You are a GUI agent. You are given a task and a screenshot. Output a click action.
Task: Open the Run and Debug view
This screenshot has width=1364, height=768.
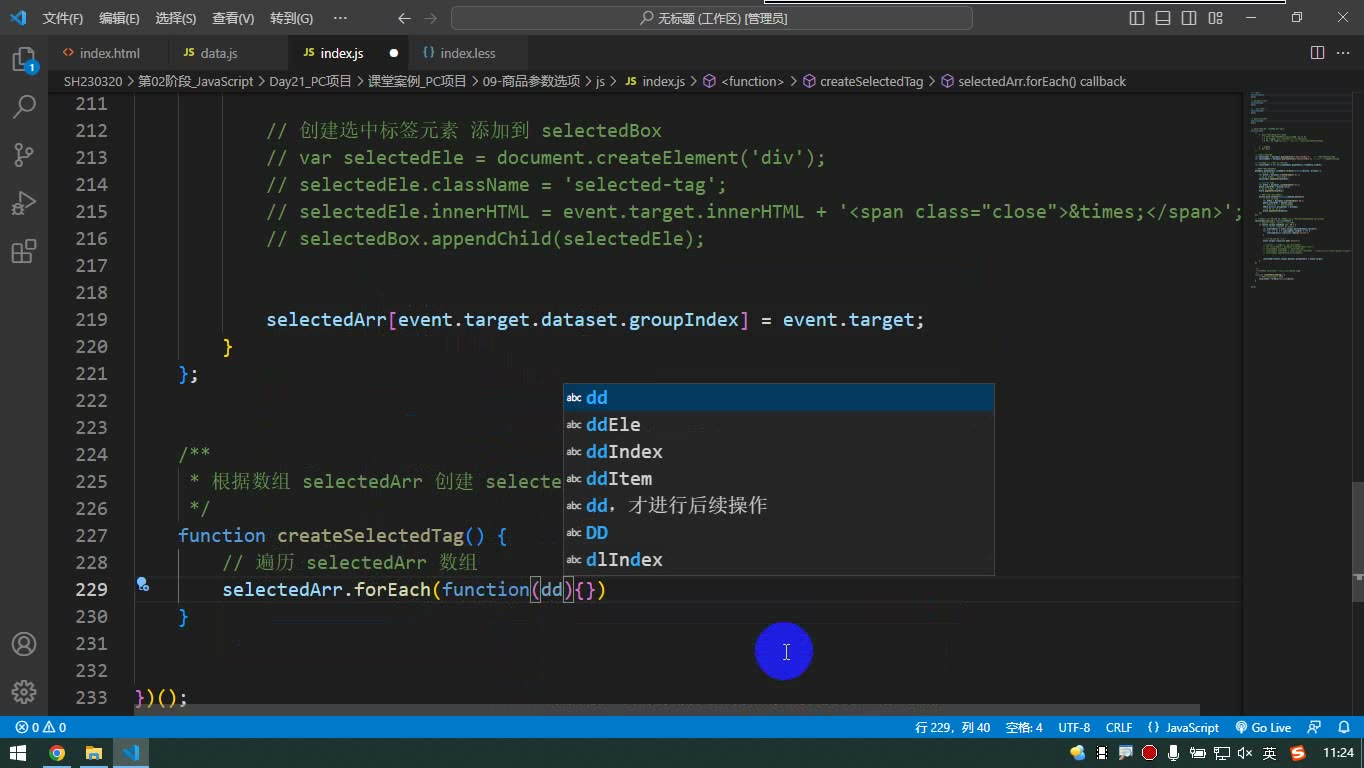(x=24, y=203)
